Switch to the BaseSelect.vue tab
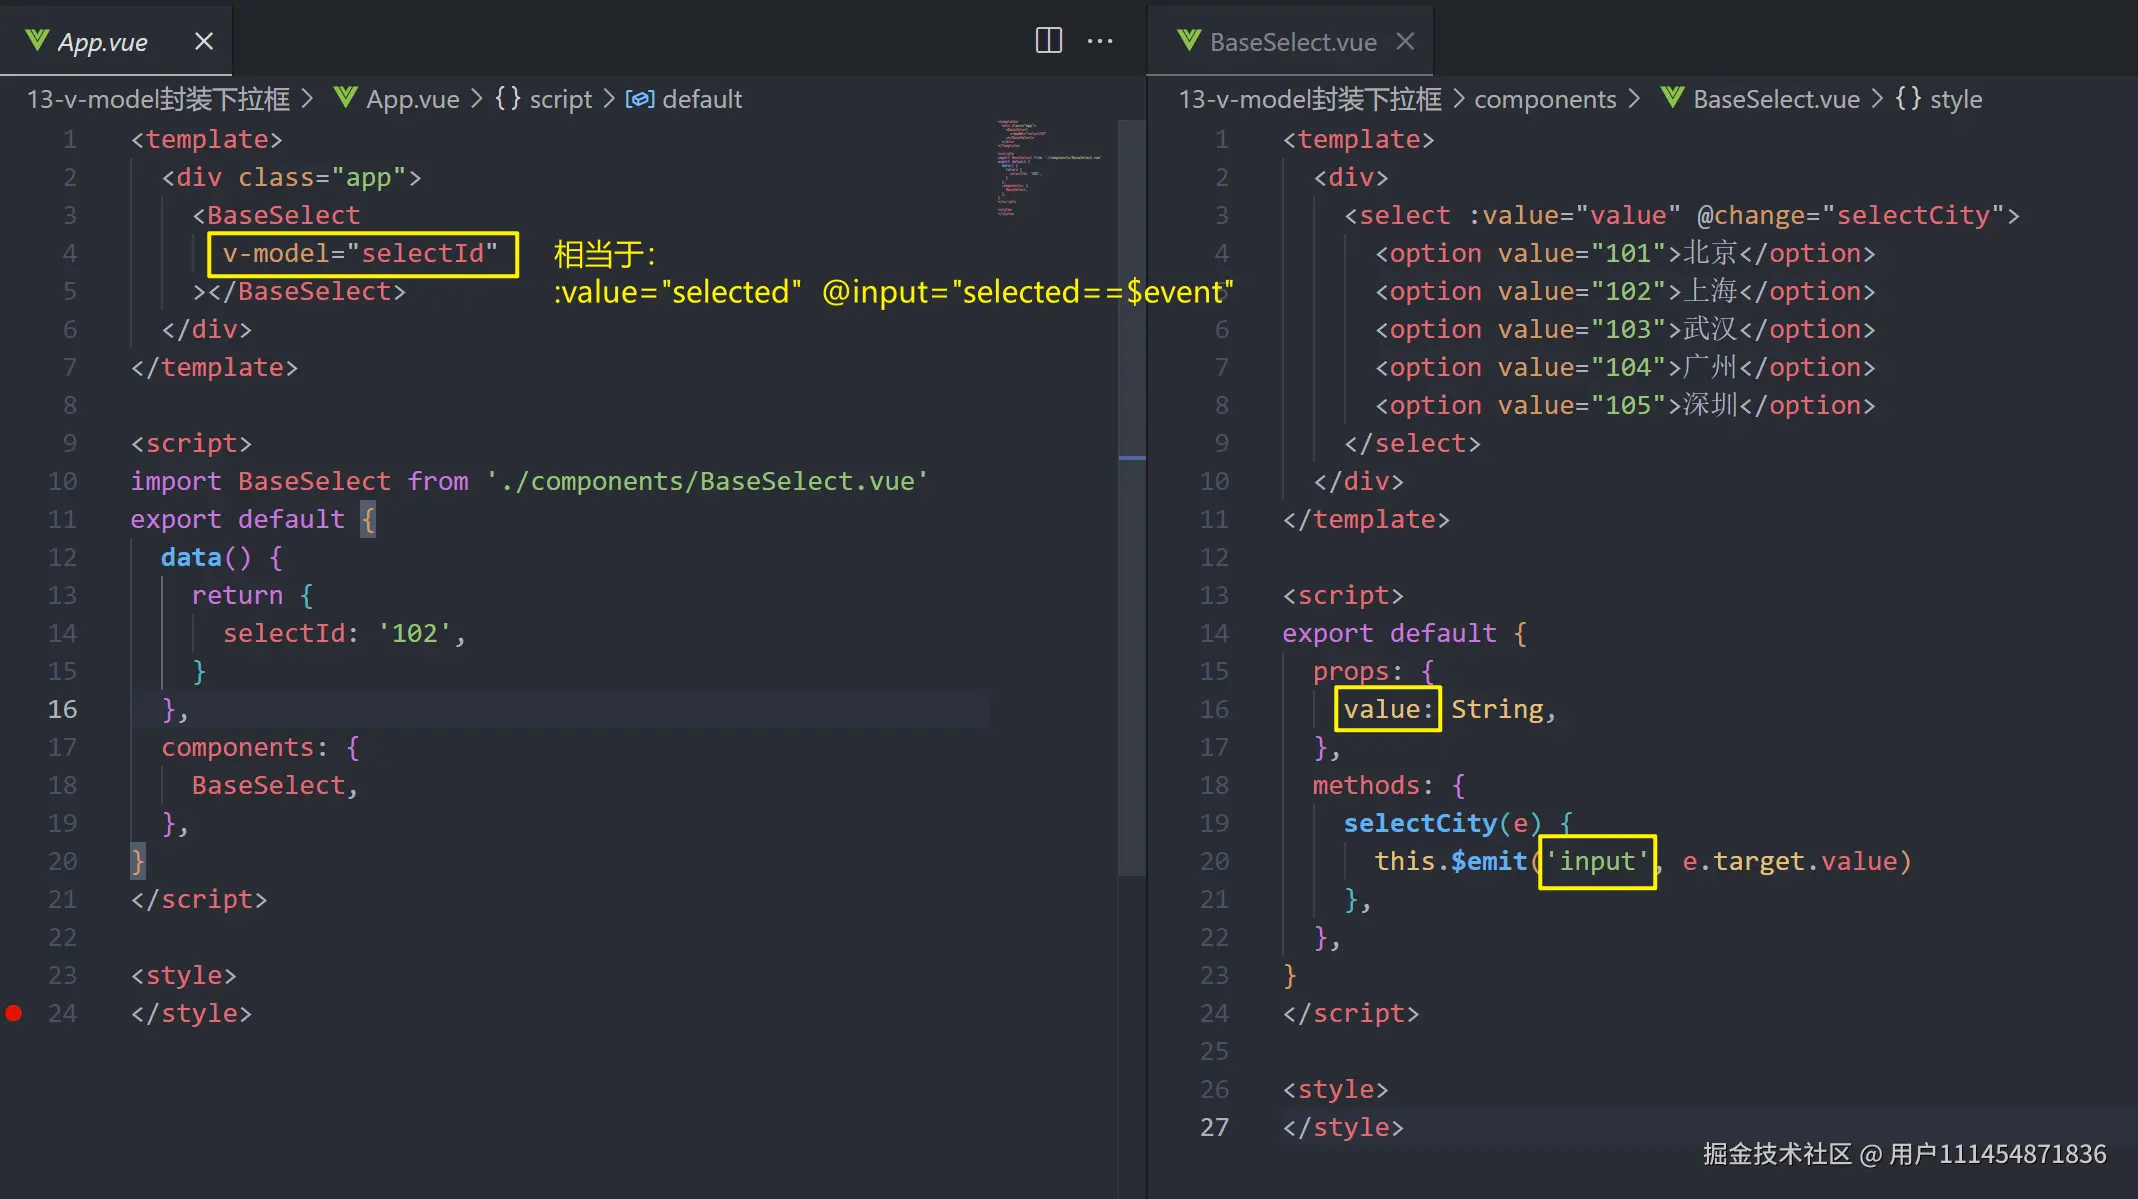The height and width of the screenshot is (1199, 2138). [x=1292, y=42]
